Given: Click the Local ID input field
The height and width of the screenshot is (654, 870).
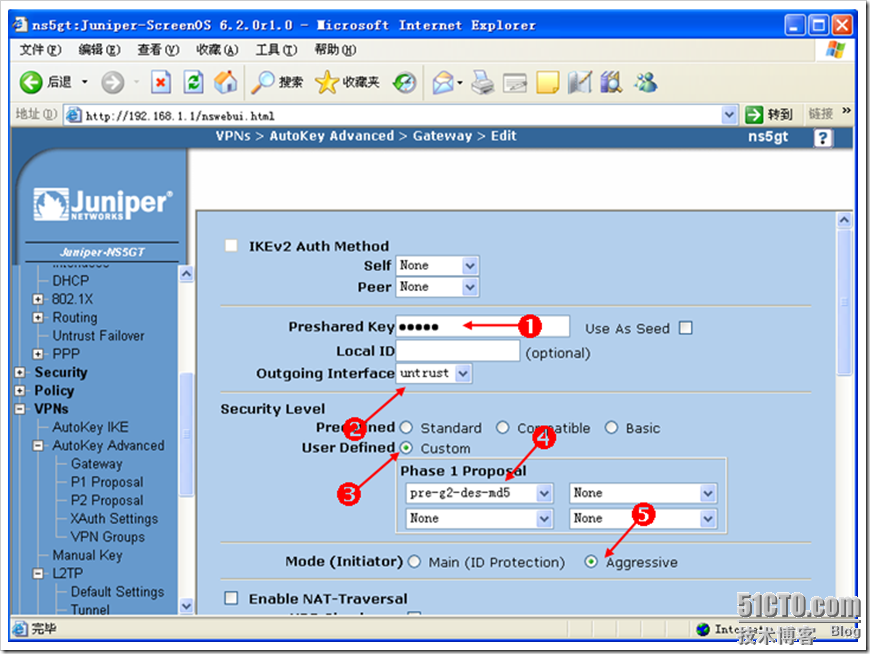Looking at the screenshot, I should click(x=458, y=351).
